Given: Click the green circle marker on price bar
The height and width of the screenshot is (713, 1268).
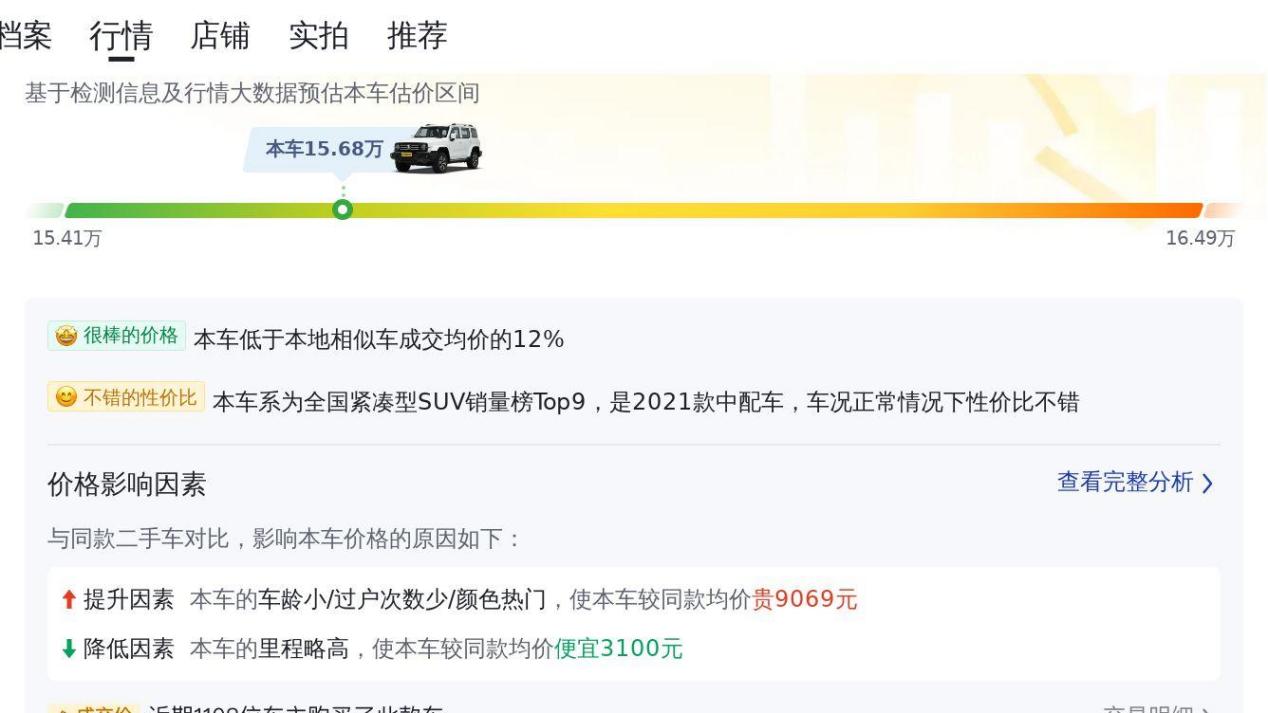Looking at the screenshot, I should [343, 209].
